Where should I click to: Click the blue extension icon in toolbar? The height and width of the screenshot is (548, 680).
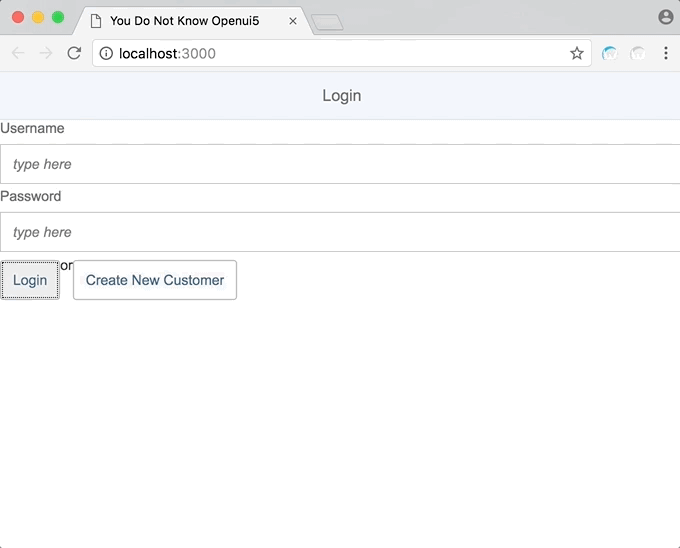click(x=610, y=53)
